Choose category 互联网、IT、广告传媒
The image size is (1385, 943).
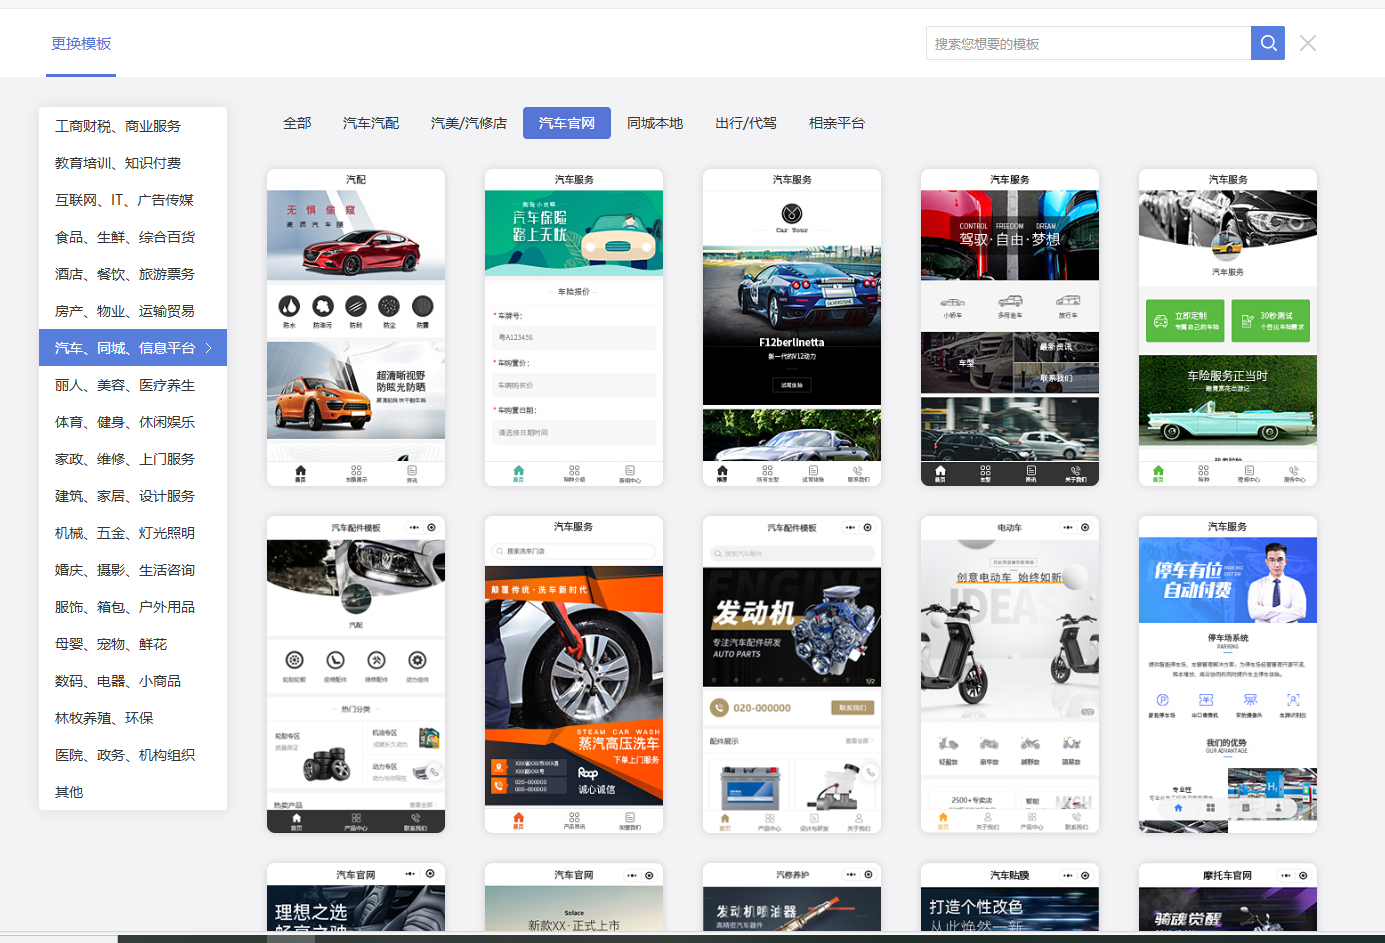pos(133,200)
